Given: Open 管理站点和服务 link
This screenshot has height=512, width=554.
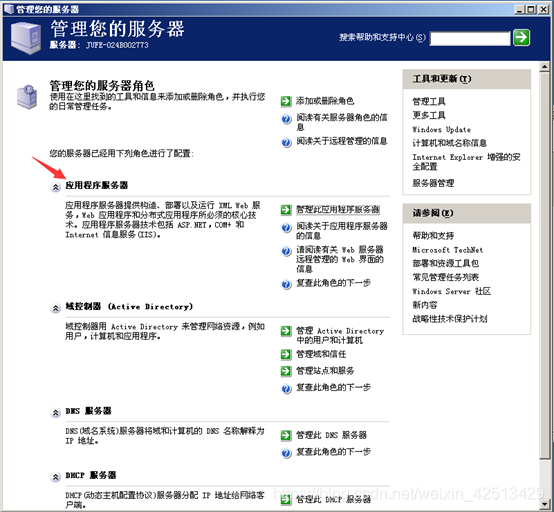Looking at the screenshot, I should tap(325, 371).
